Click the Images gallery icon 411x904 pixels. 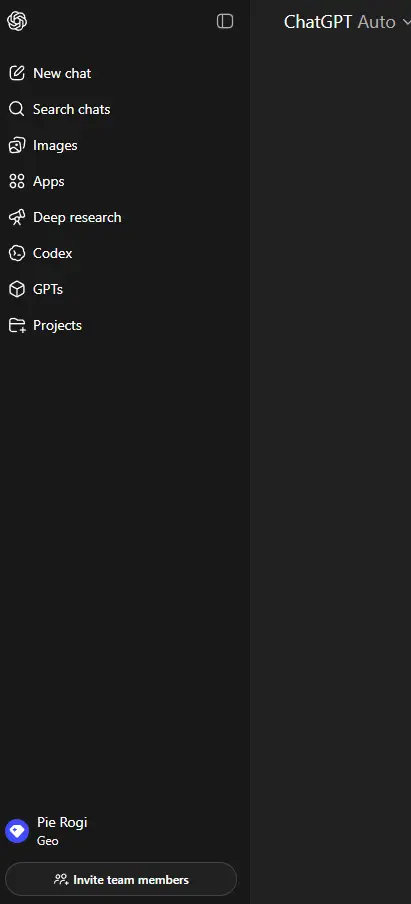(17, 145)
